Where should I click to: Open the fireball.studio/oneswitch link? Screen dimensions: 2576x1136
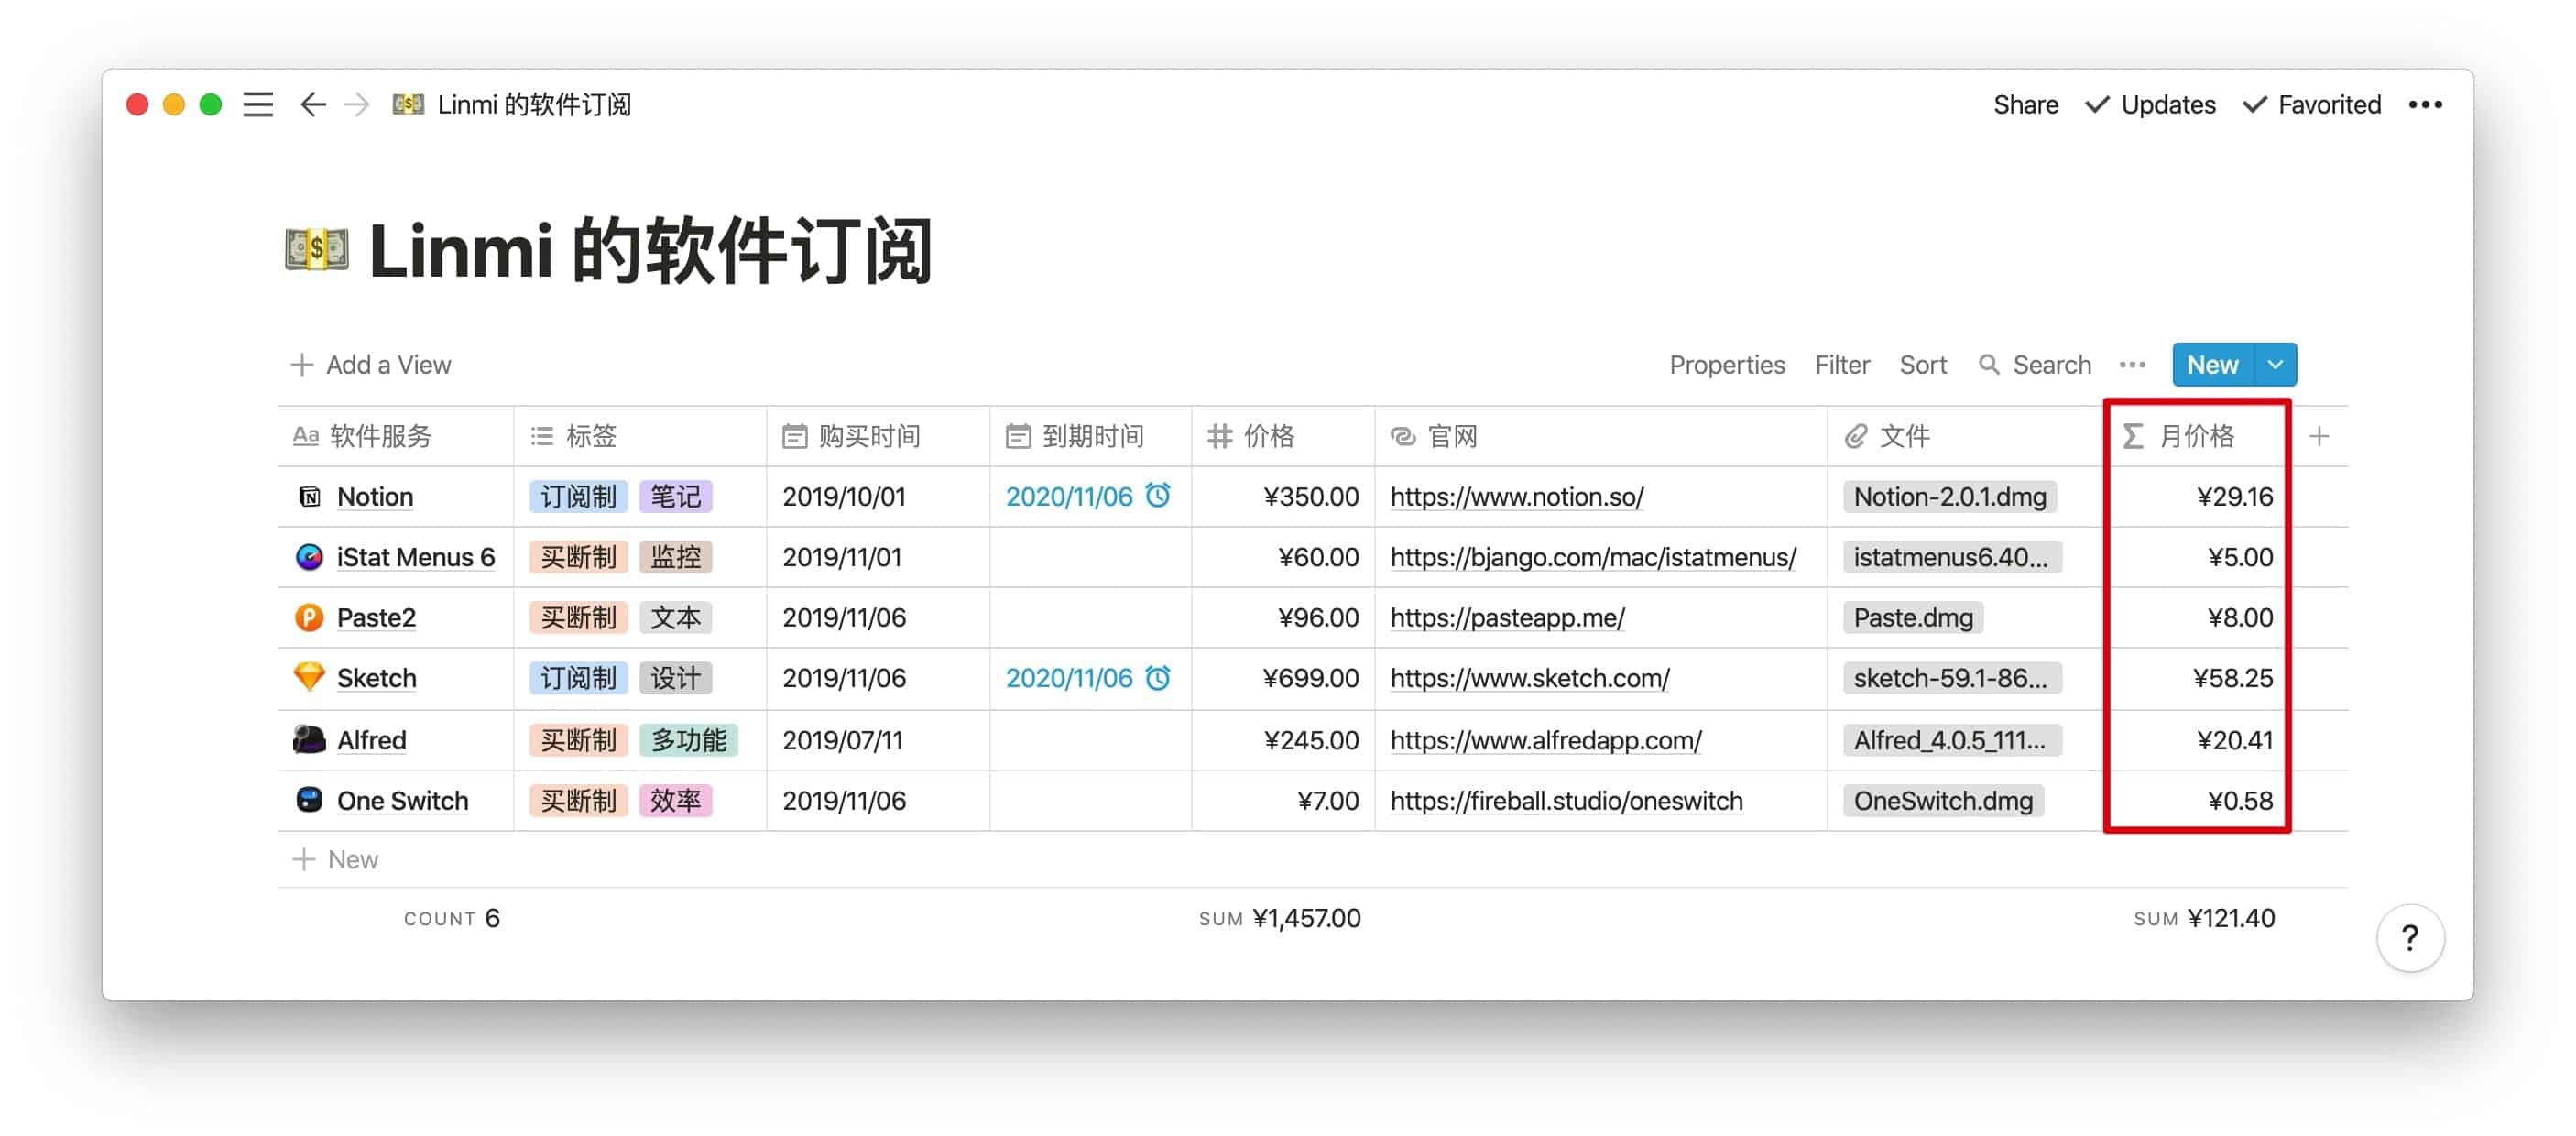1566,801
